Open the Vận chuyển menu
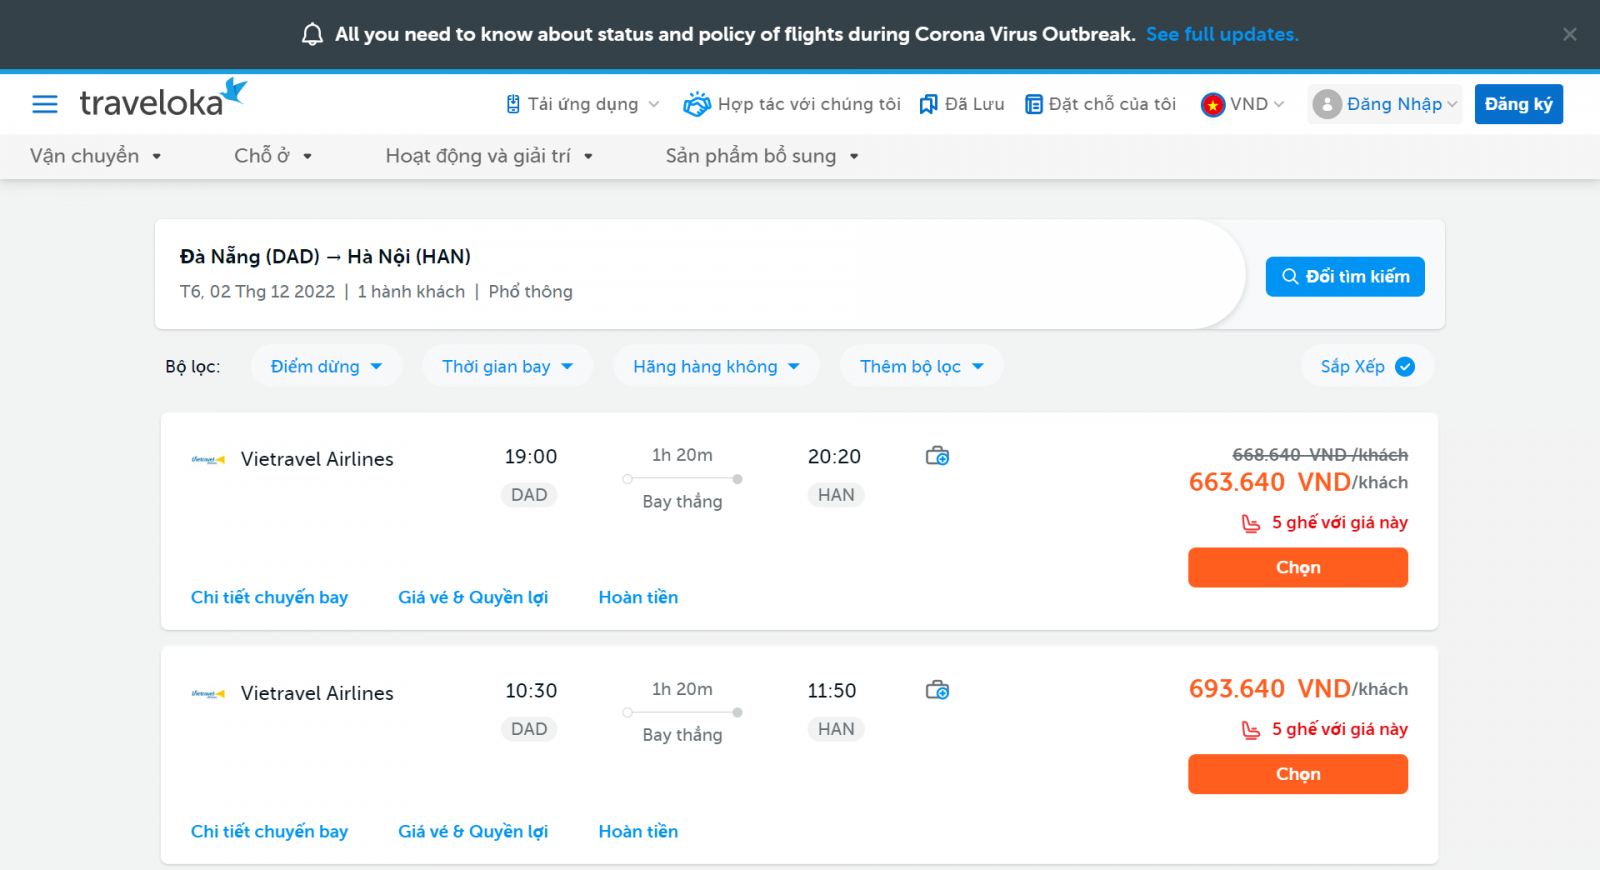The image size is (1600, 870). click(x=96, y=156)
